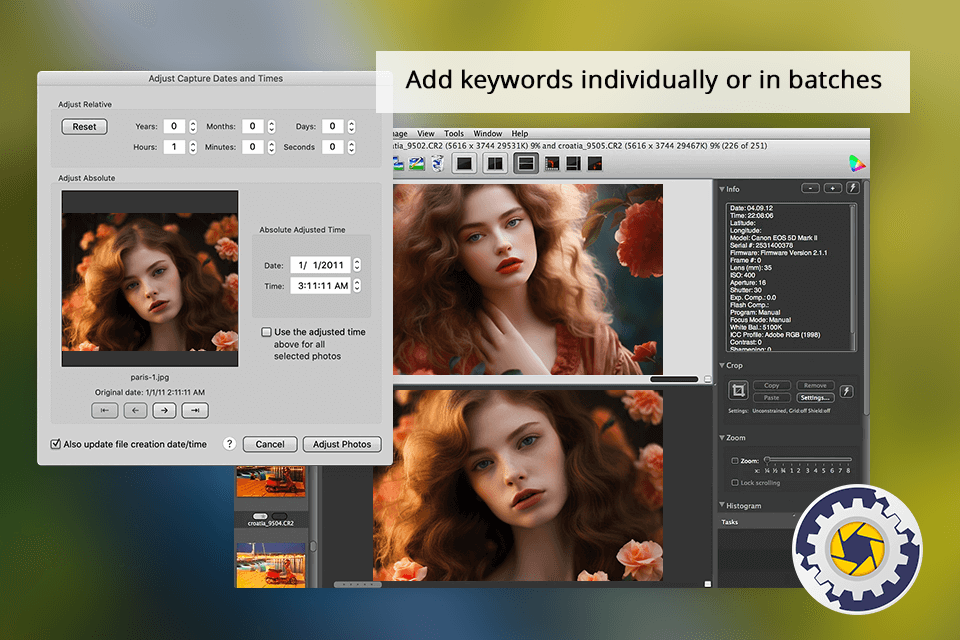Click the trash bin toolbar icon
960x640 pixels.
point(437,164)
